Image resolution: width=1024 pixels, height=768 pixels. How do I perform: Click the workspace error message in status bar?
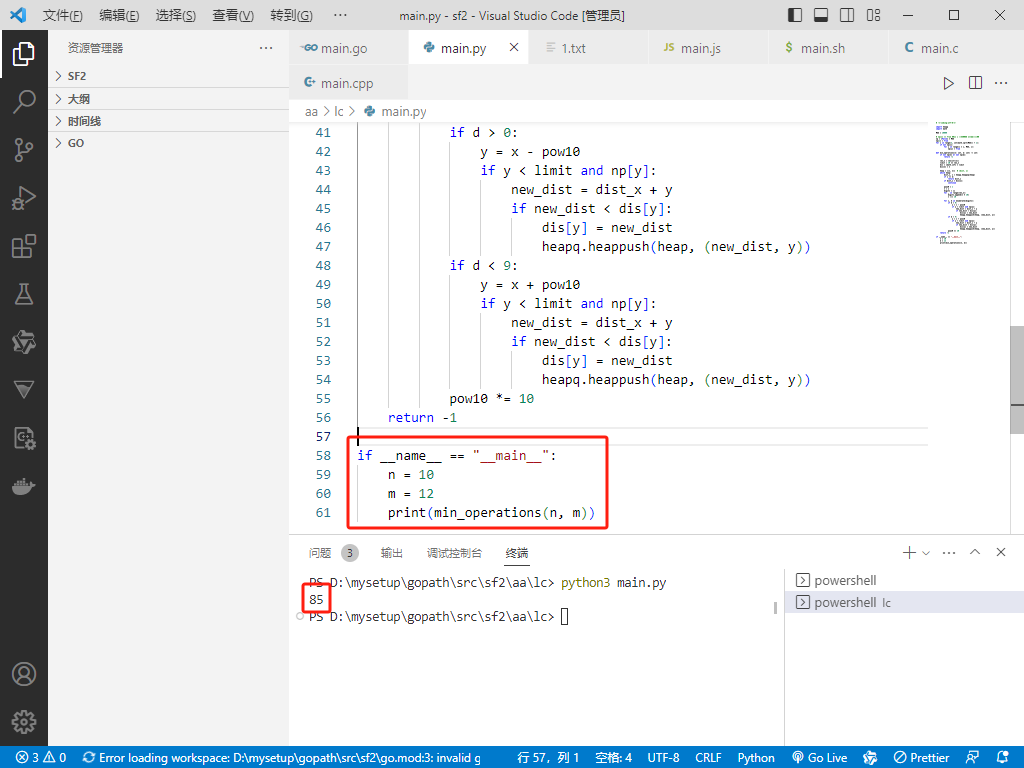coord(282,757)
